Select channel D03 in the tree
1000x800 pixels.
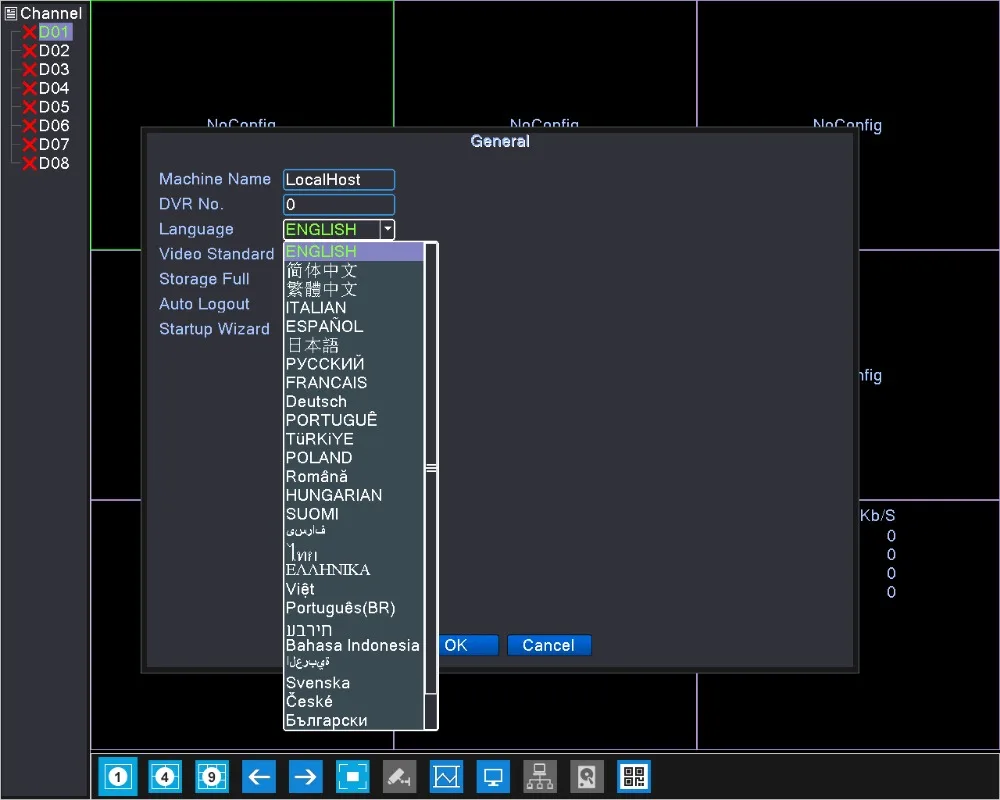[54, 70]
